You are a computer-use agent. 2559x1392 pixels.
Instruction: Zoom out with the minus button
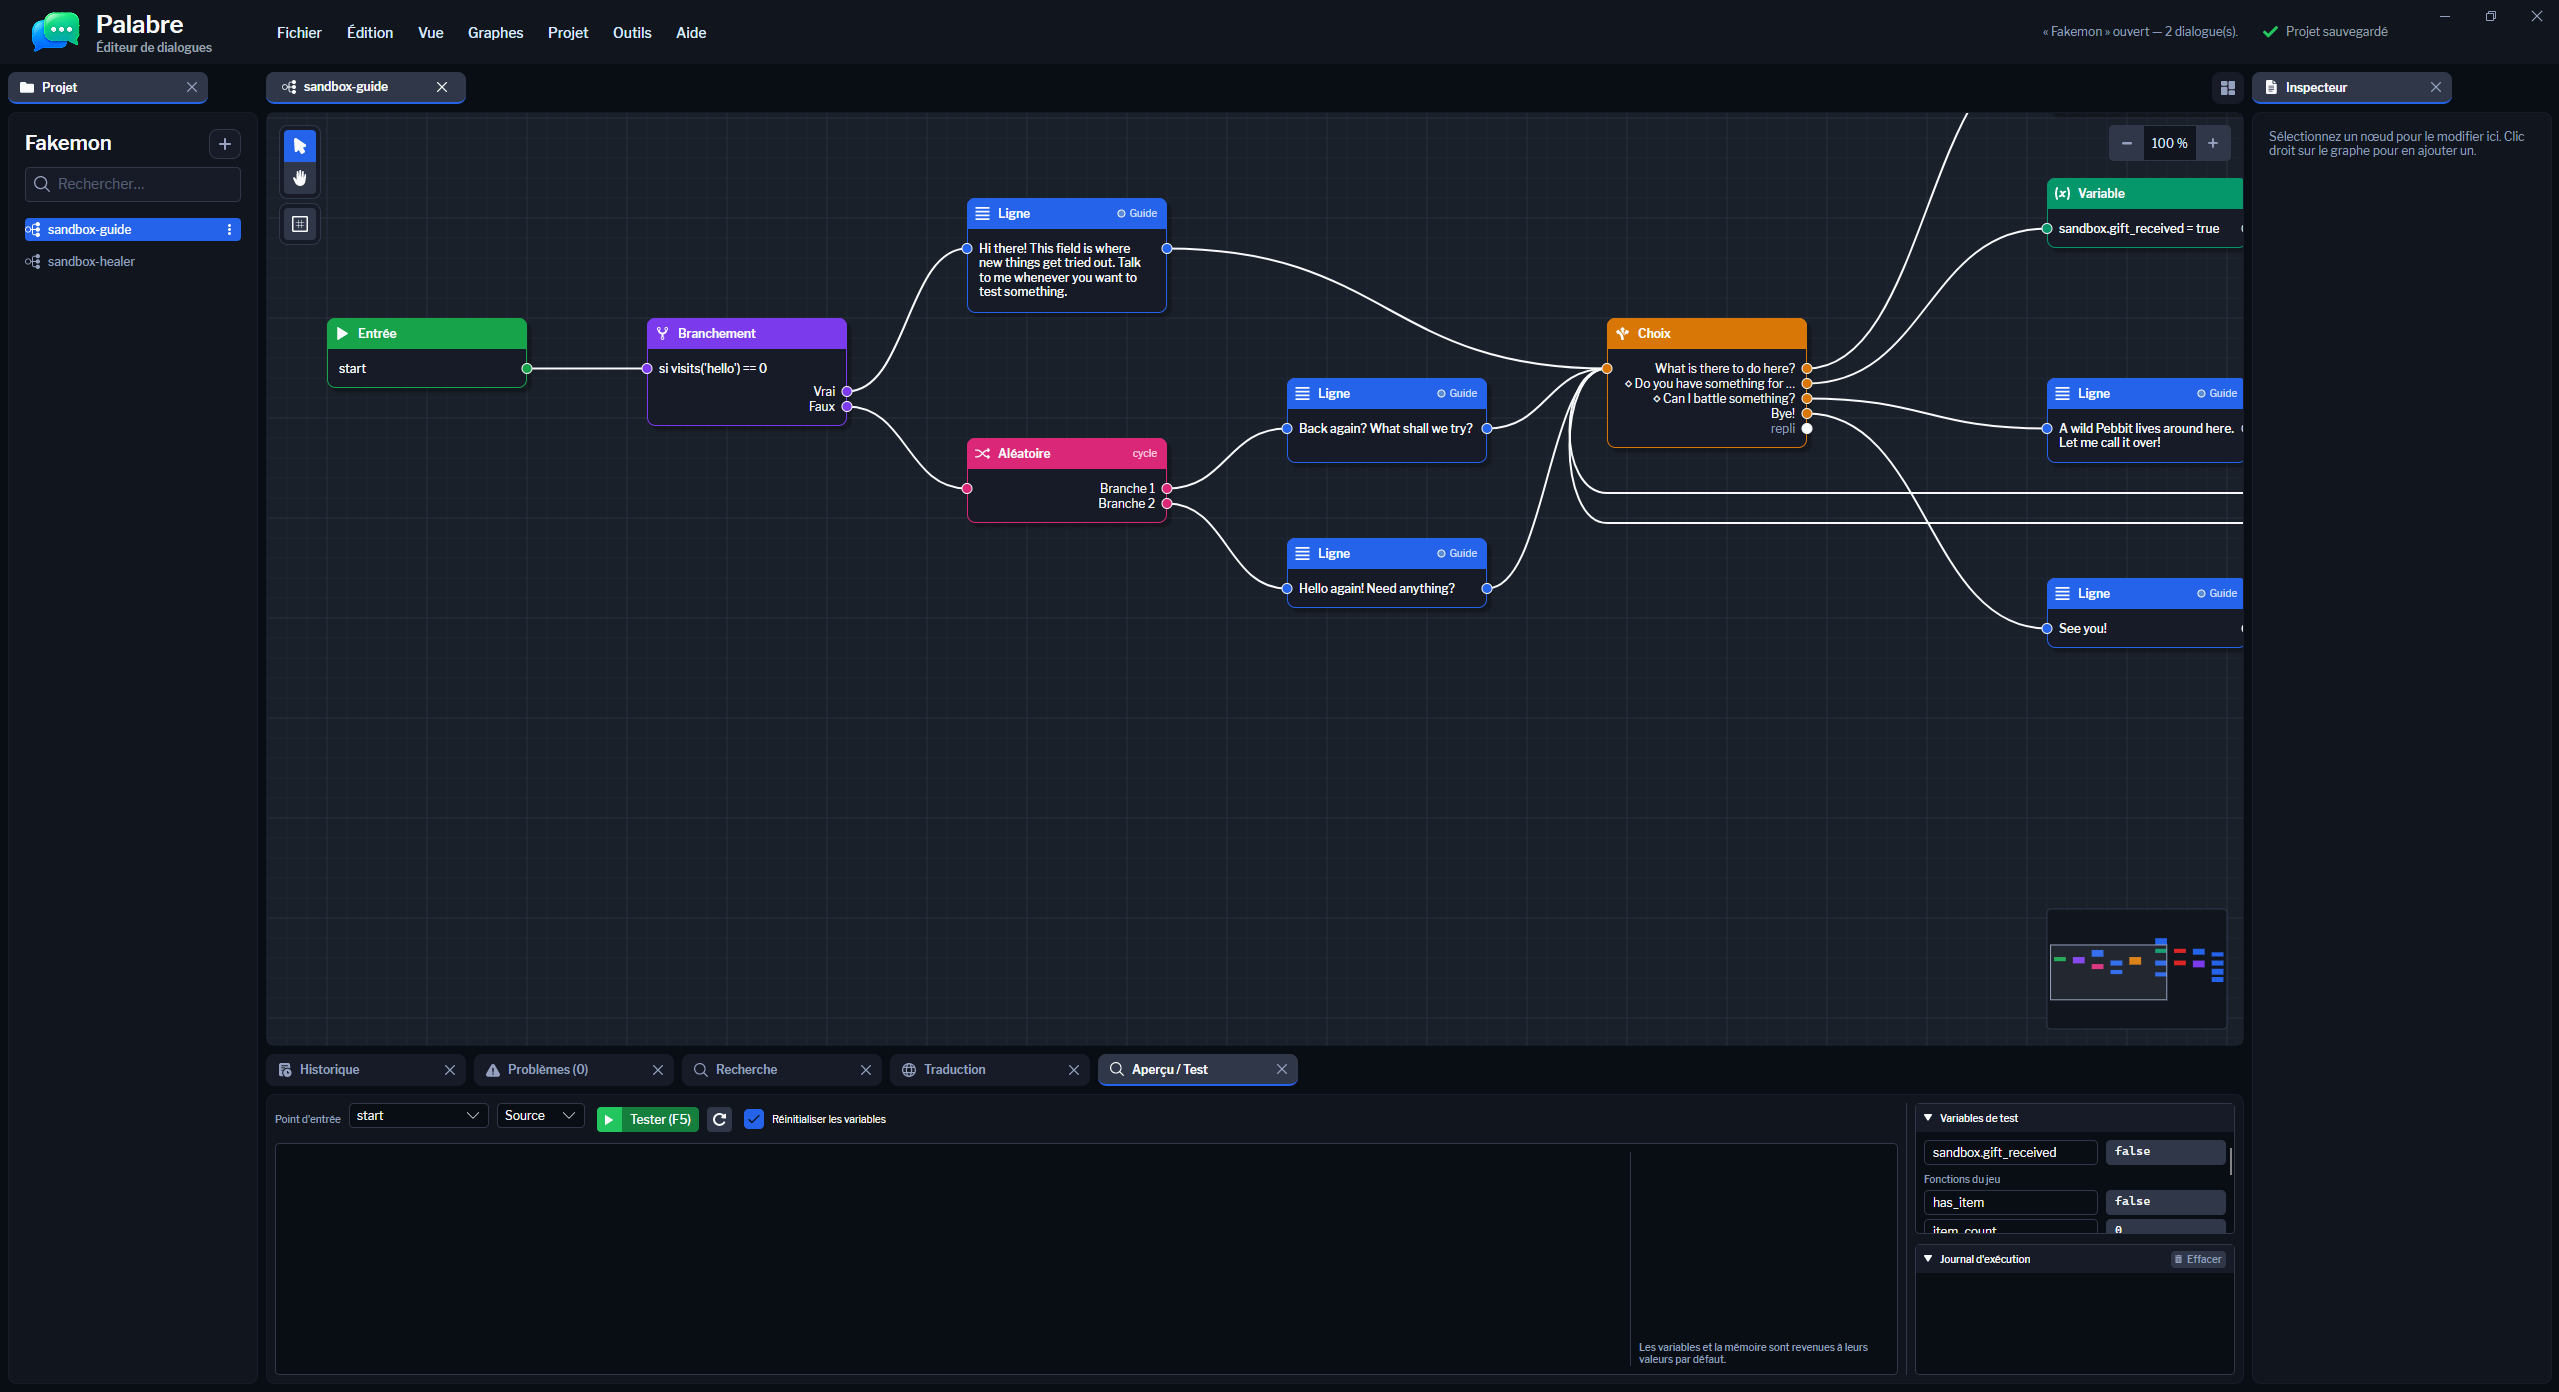2126,143
